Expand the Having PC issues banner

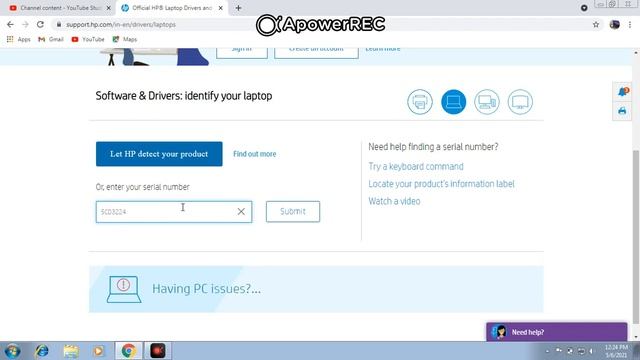point(316,289)
